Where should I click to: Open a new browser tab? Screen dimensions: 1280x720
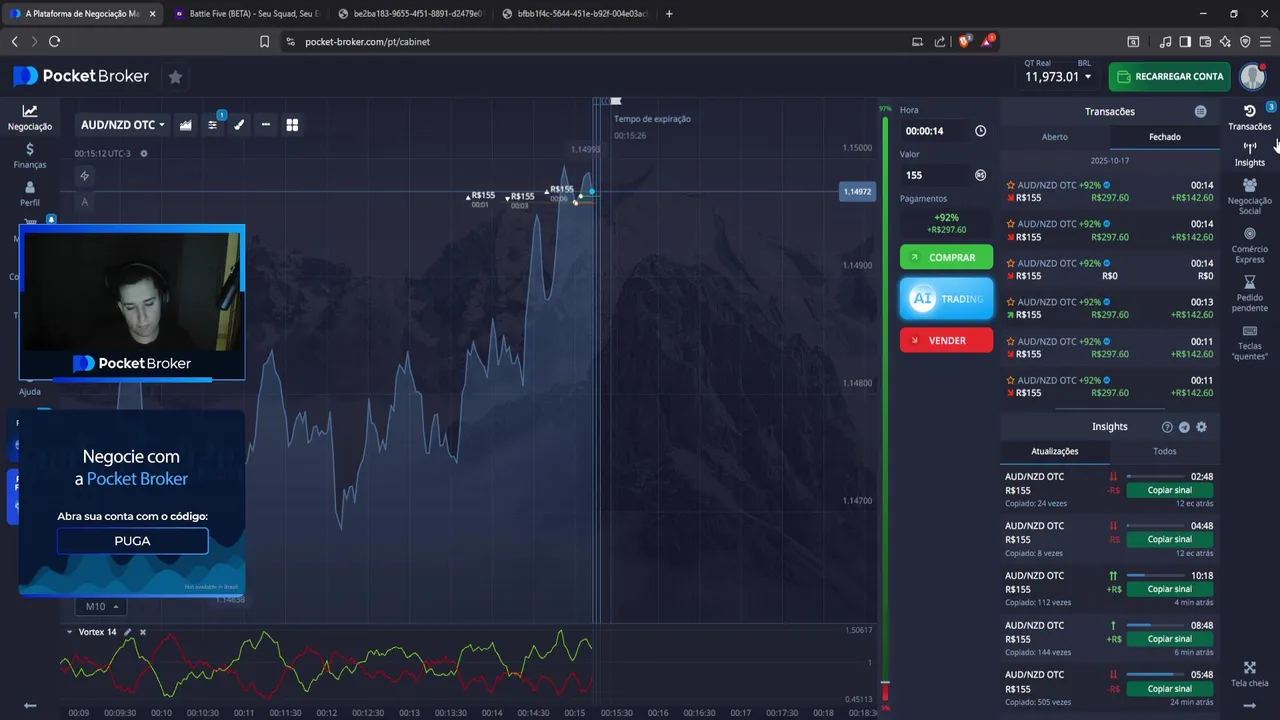(x=669, y=14)
